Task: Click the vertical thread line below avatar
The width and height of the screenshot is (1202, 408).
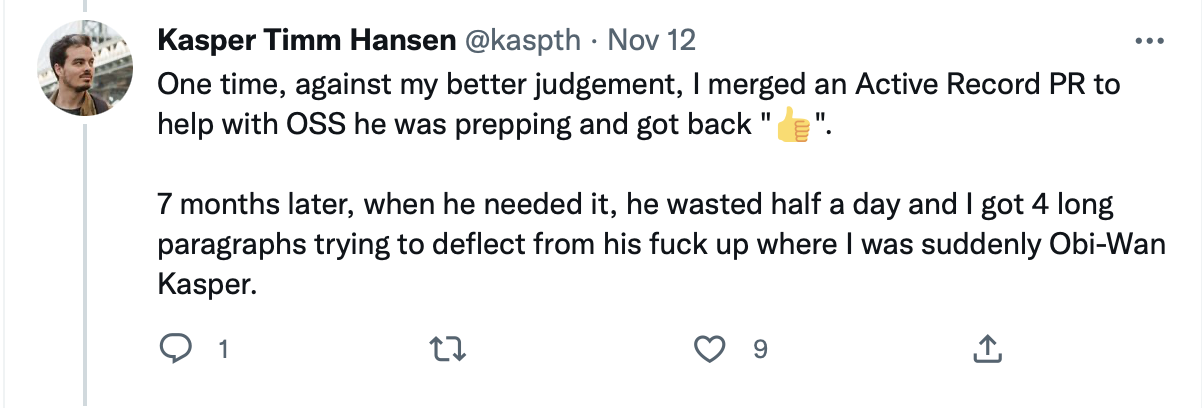Action: pos(87,260)
